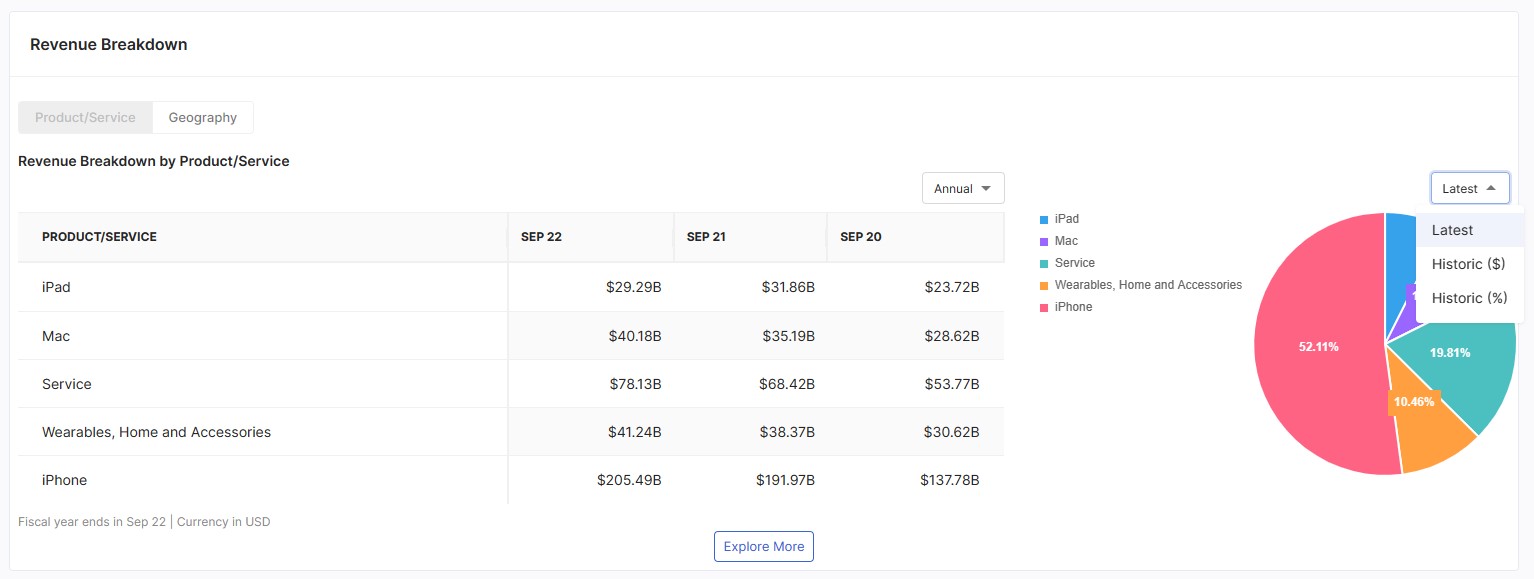Screen dimensions: 1534x579
Task: Click the $29.29B iPad value
Action: point(634,287)
